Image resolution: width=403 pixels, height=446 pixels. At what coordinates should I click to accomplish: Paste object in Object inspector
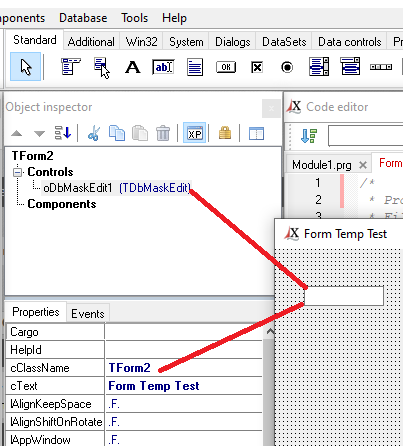pyautogui.click(x=140, y=133)
